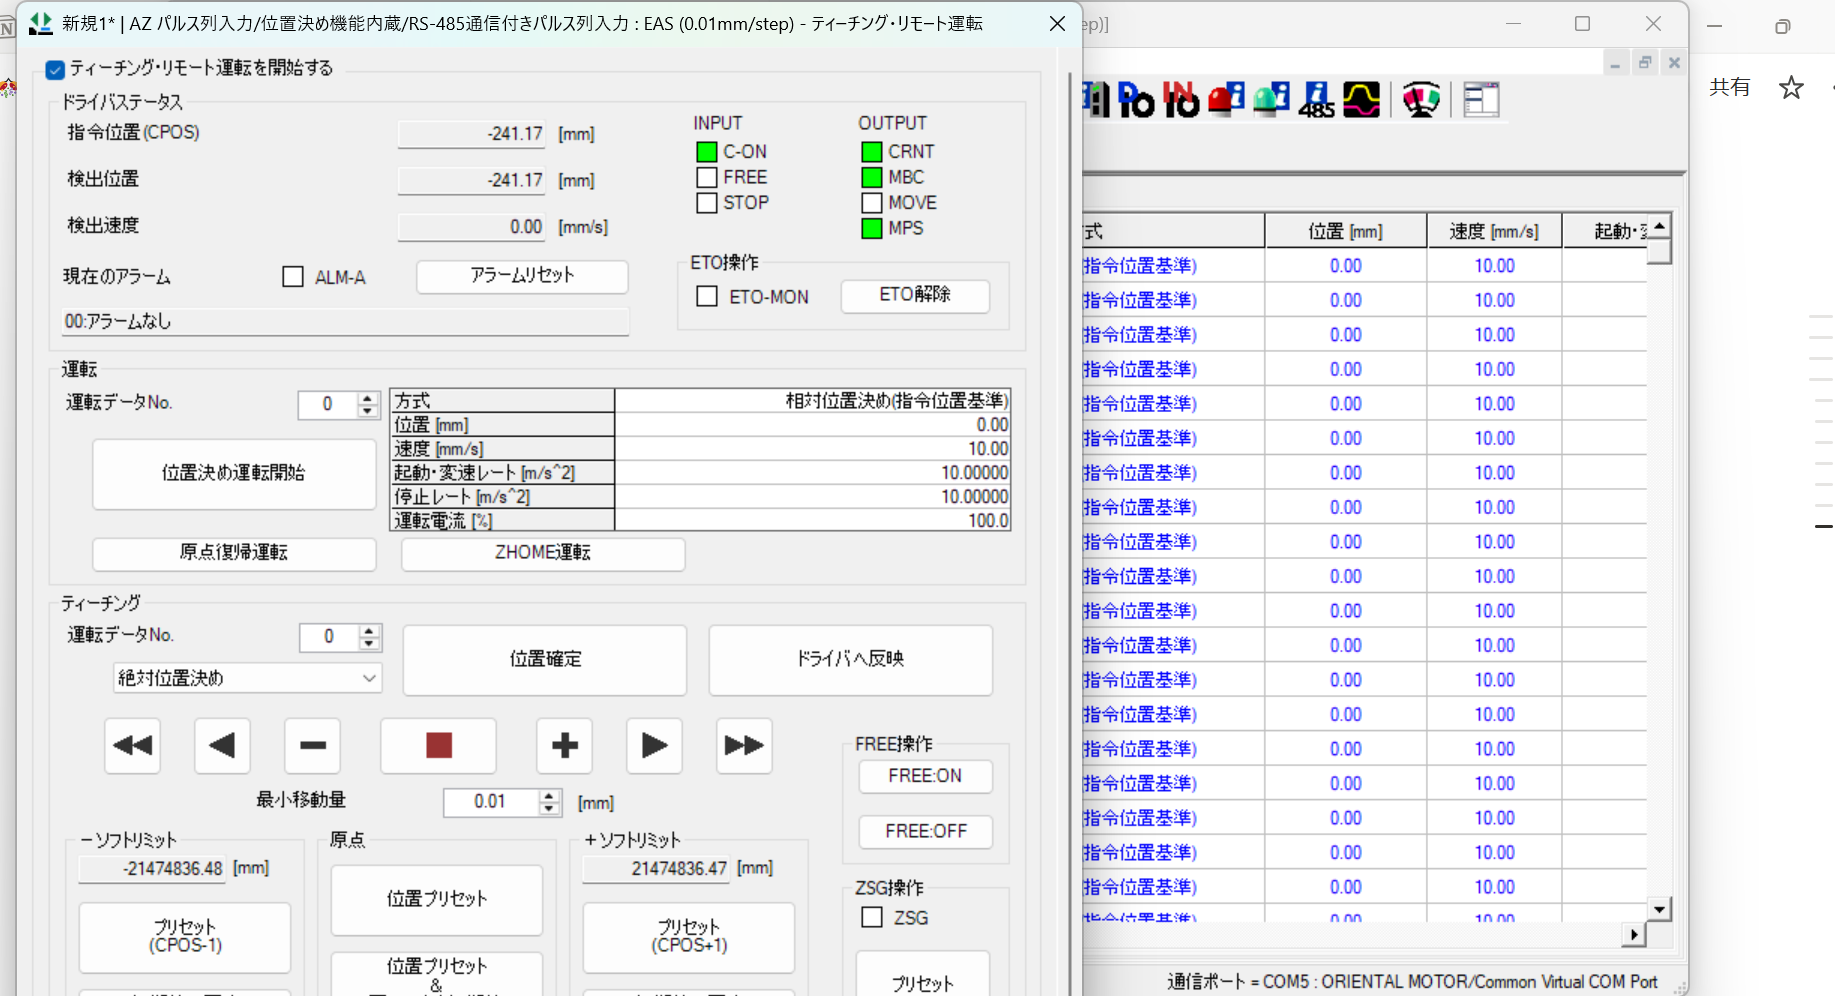The height and width of the screenshot is (996, 1835).
Task: Click the green lamp information icon
Action: coord(1271,100)
